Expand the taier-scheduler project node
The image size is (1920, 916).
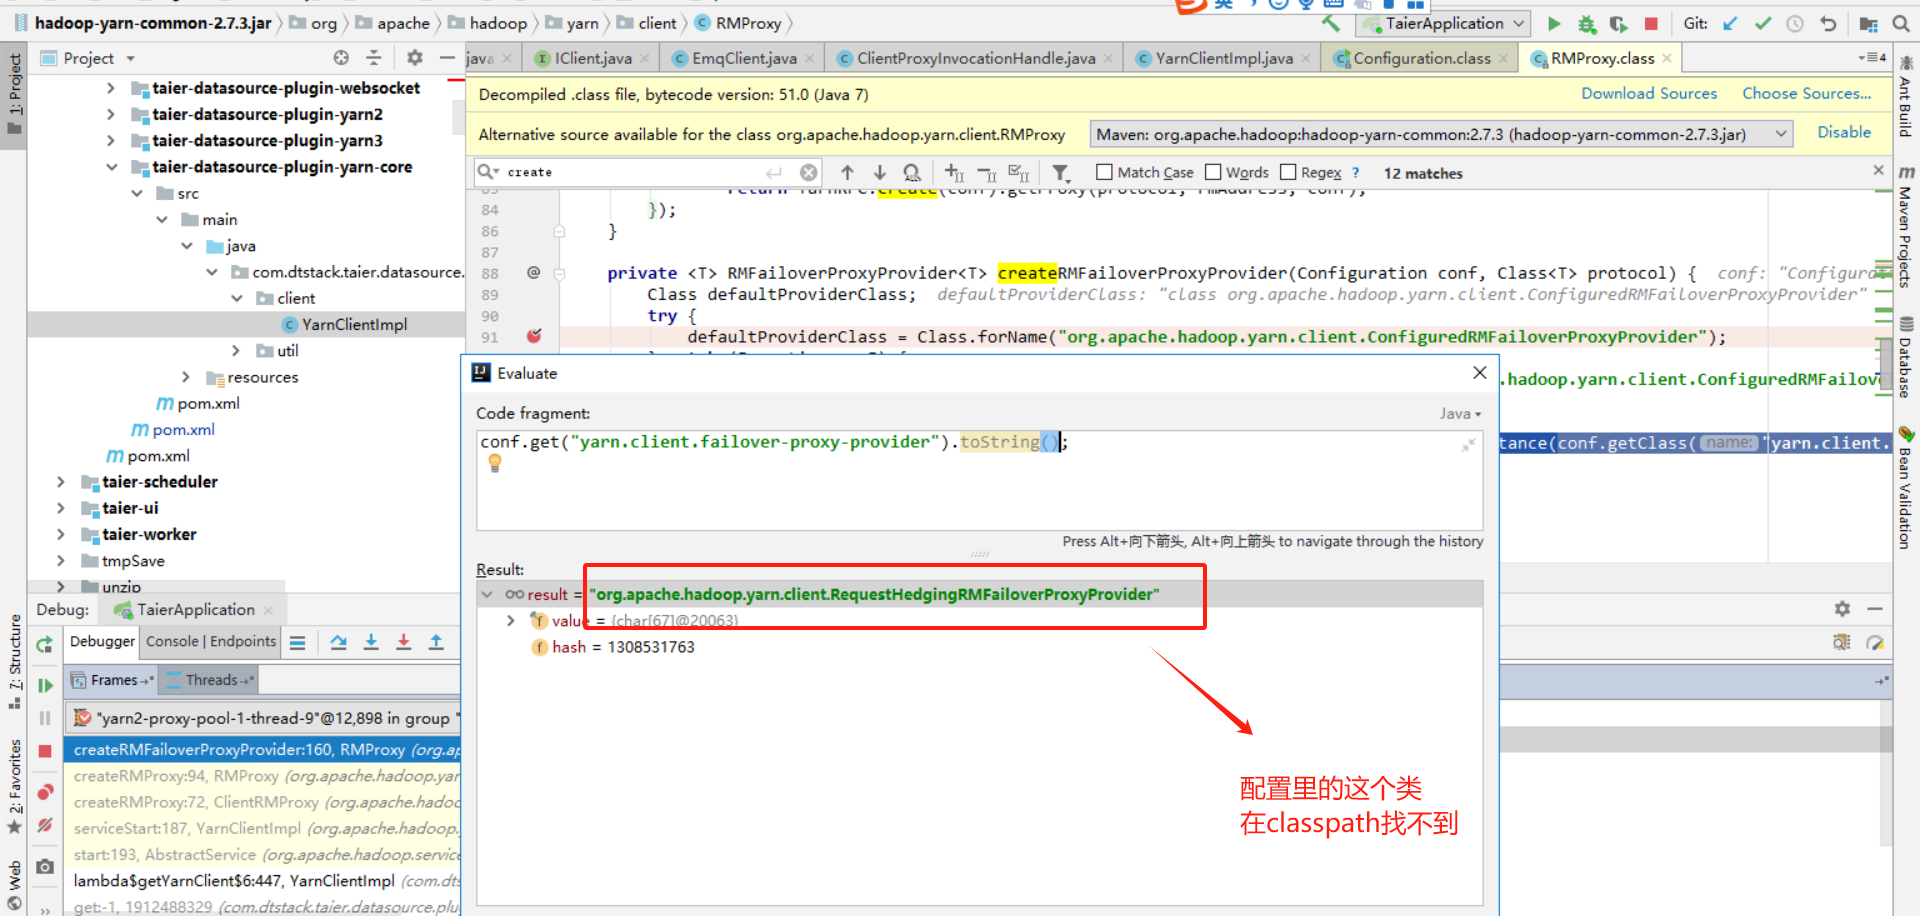pos(60,481)
